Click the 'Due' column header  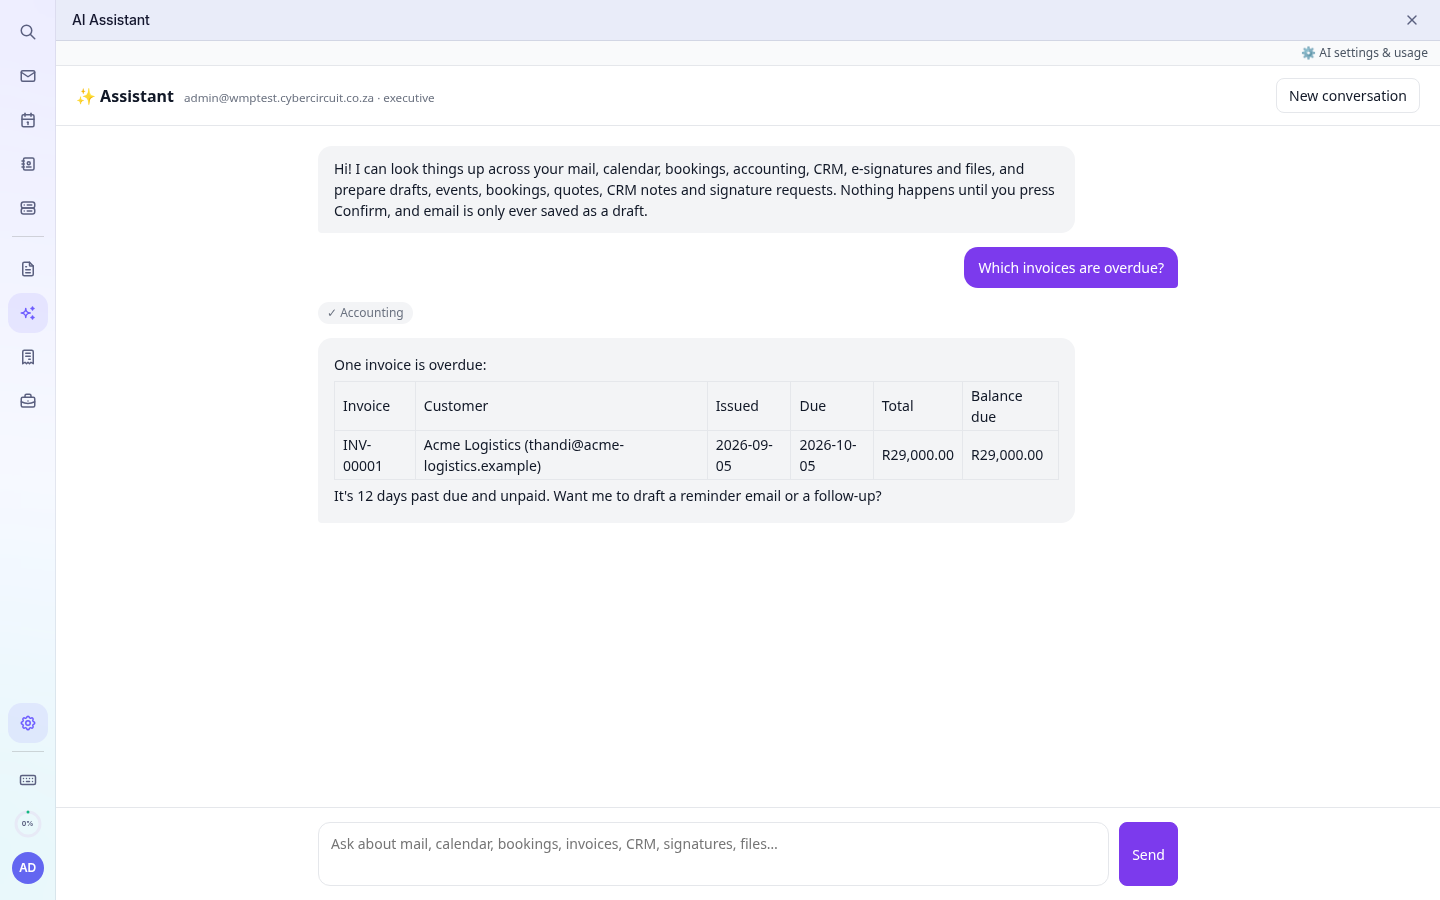coord(832,406)
